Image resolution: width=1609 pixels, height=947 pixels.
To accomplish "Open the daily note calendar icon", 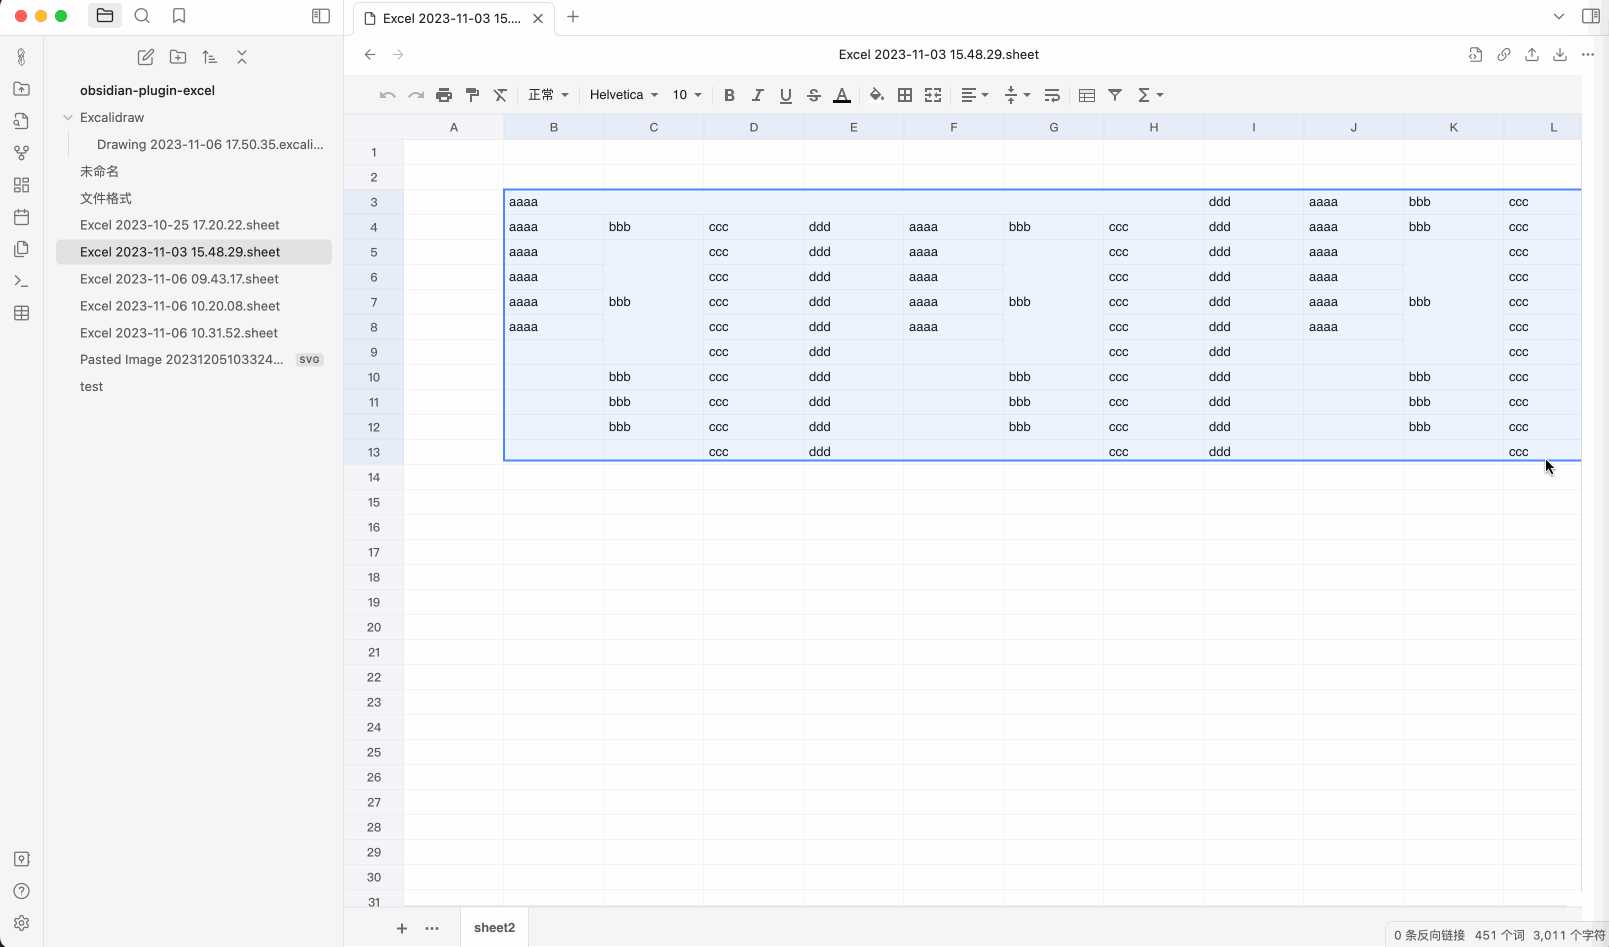I will [x=21, y=217].
